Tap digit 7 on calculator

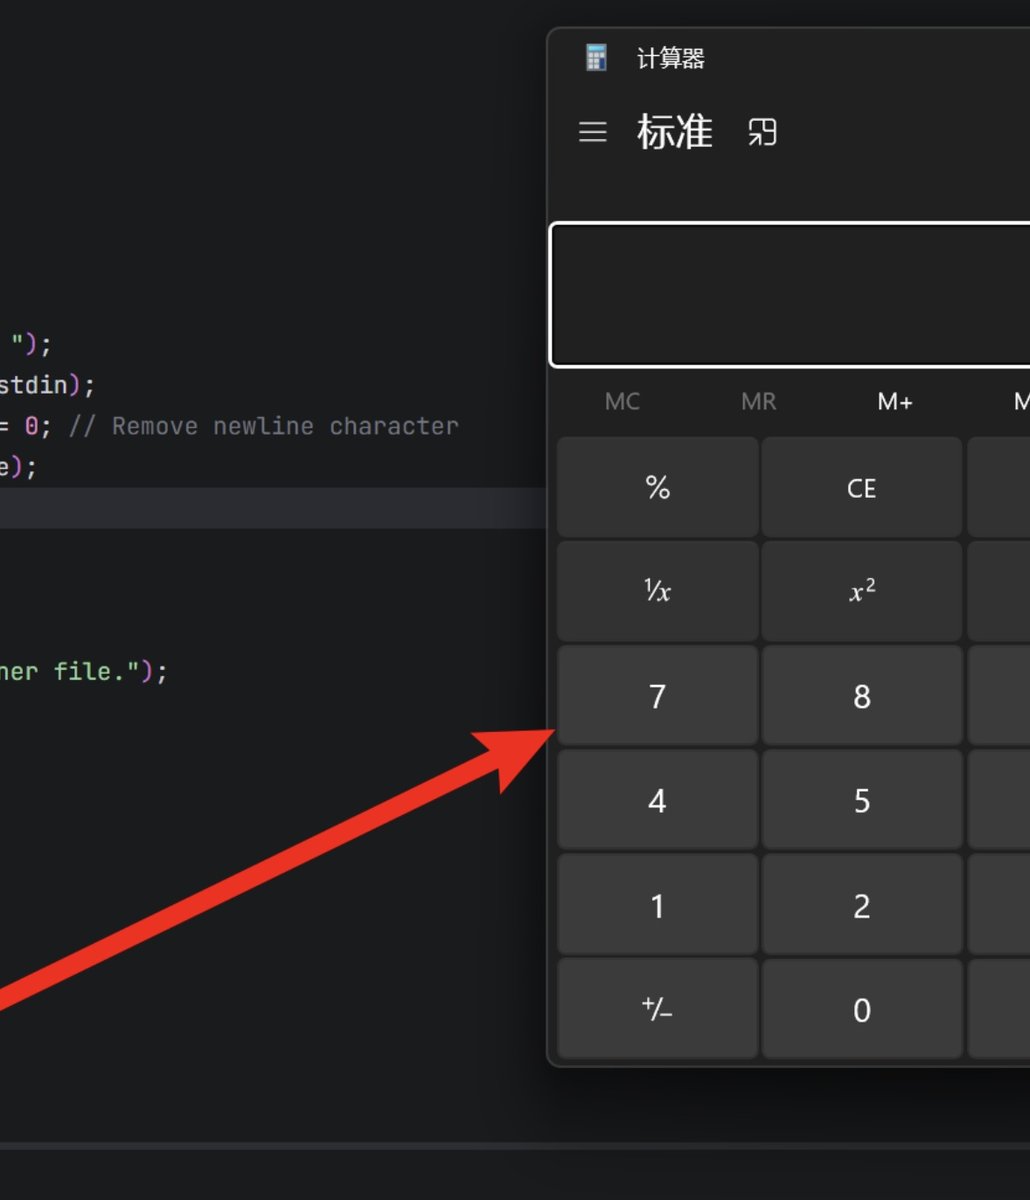[657, 696]
